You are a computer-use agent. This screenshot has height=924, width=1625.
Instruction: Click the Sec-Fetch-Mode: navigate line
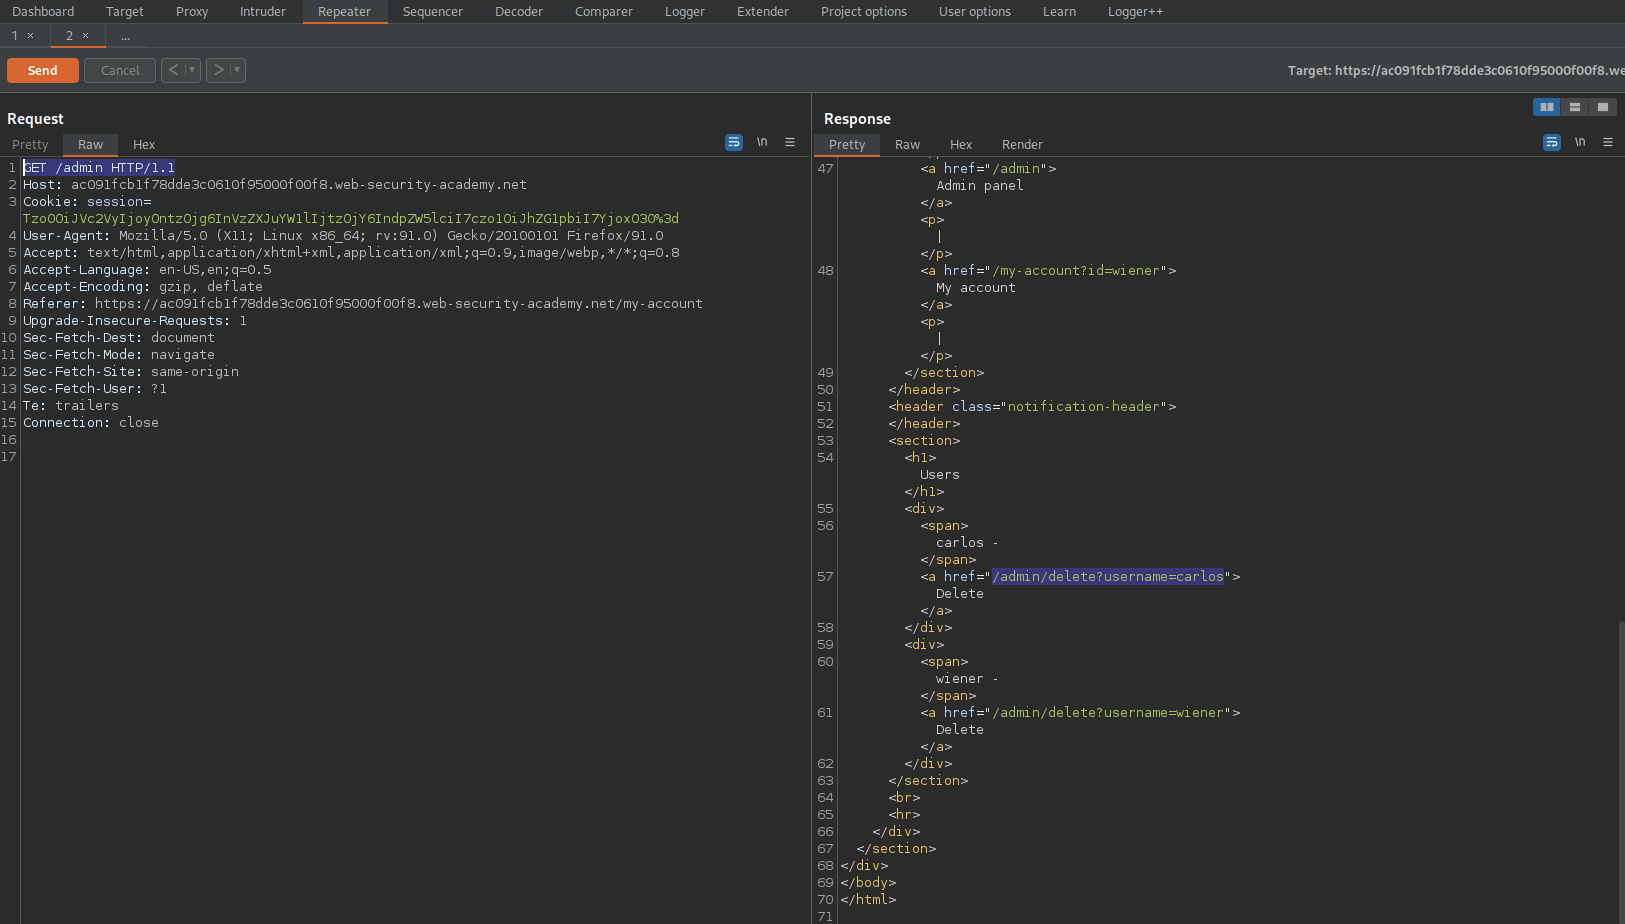119,355
